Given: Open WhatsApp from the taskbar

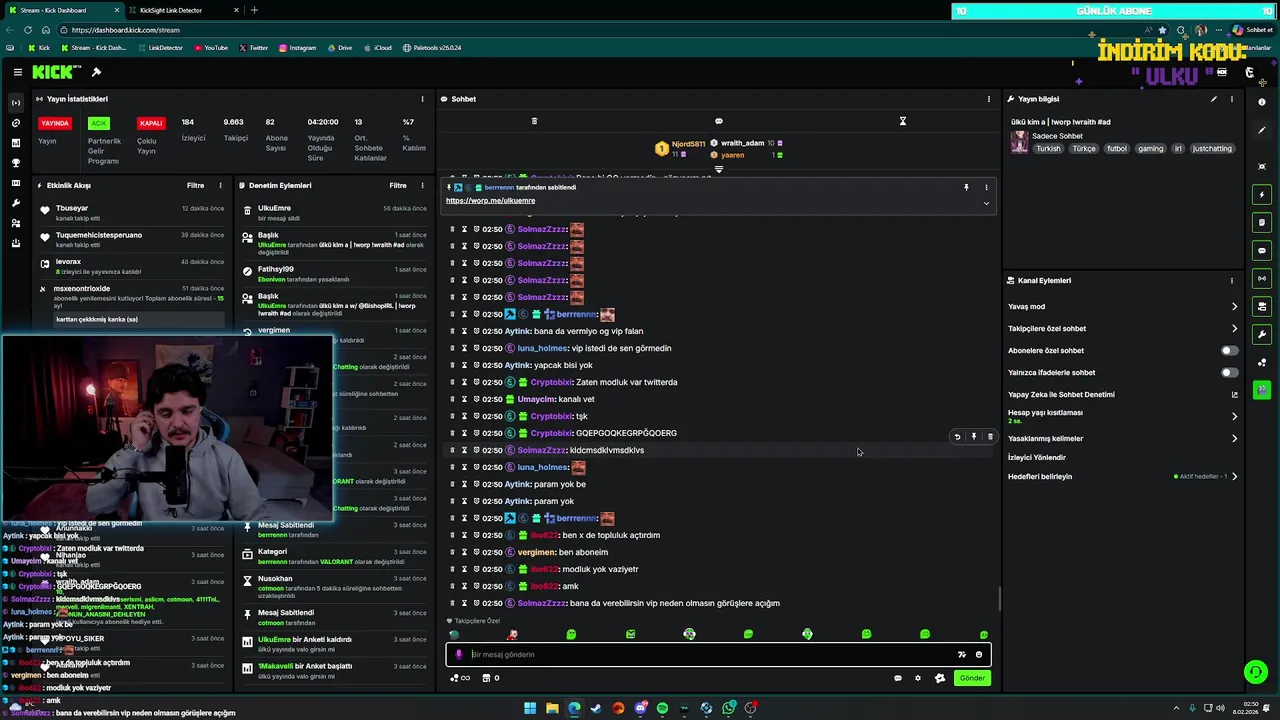Looking at the screenshot, I should pos(728,708).
